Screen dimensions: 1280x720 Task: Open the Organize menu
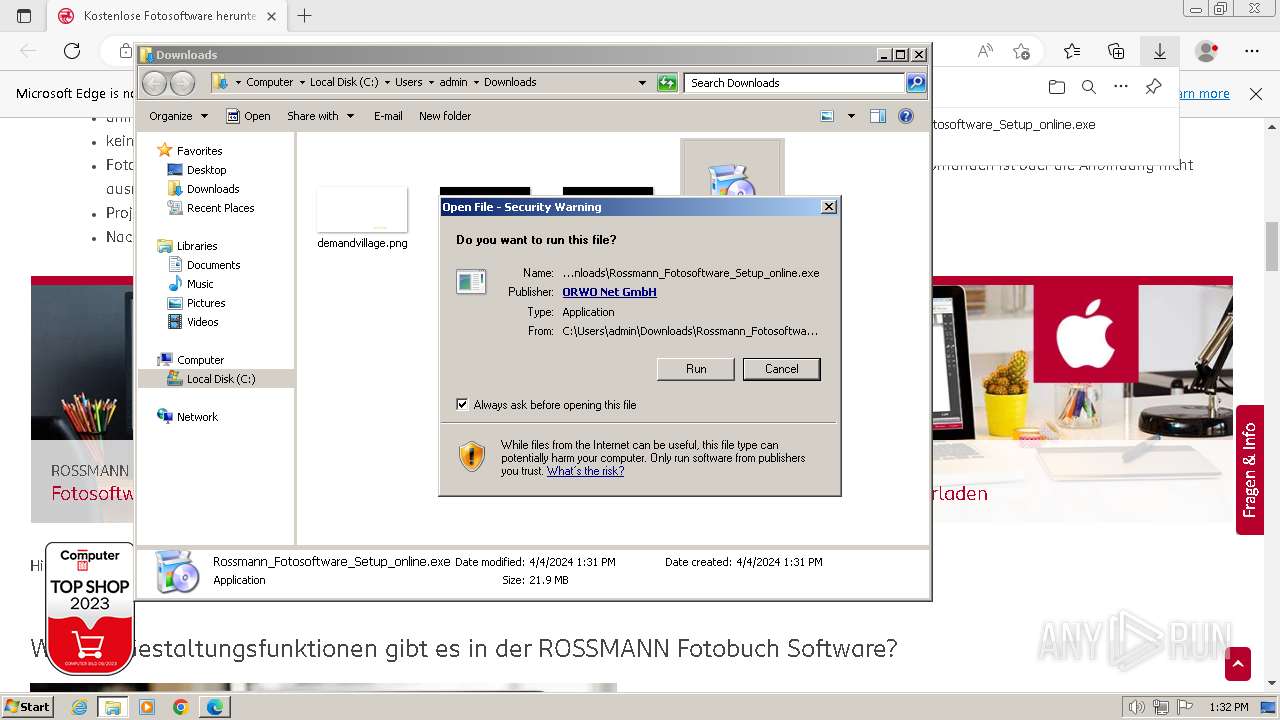tap(178, 116)
